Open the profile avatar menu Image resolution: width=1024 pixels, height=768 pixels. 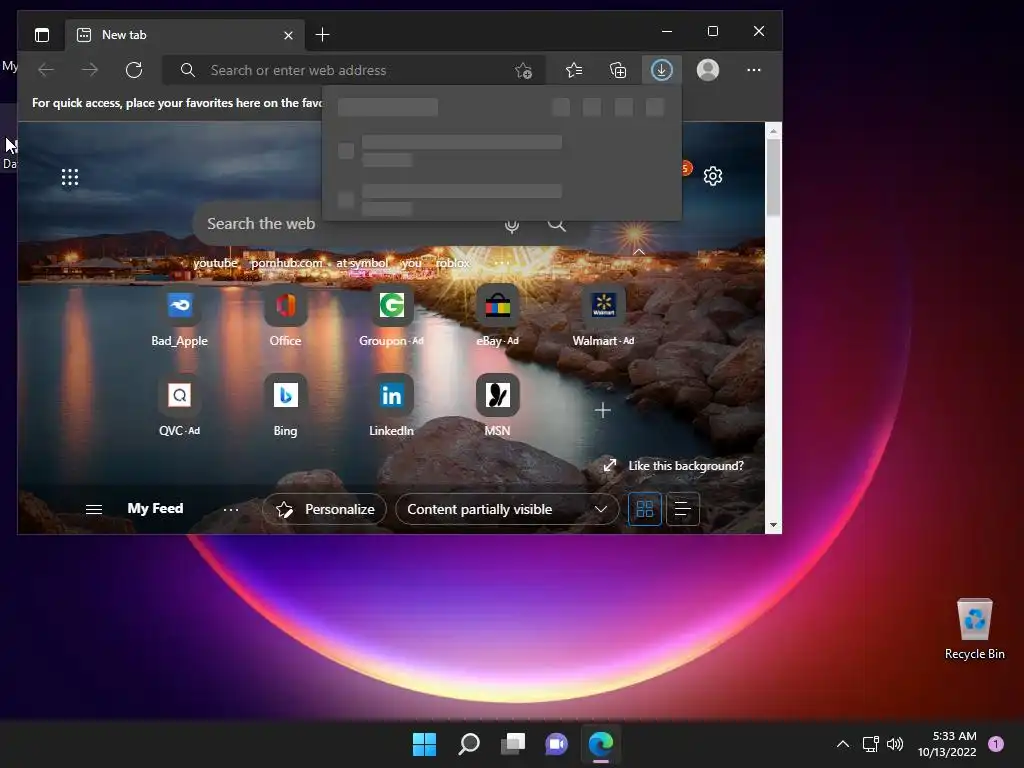708,70
